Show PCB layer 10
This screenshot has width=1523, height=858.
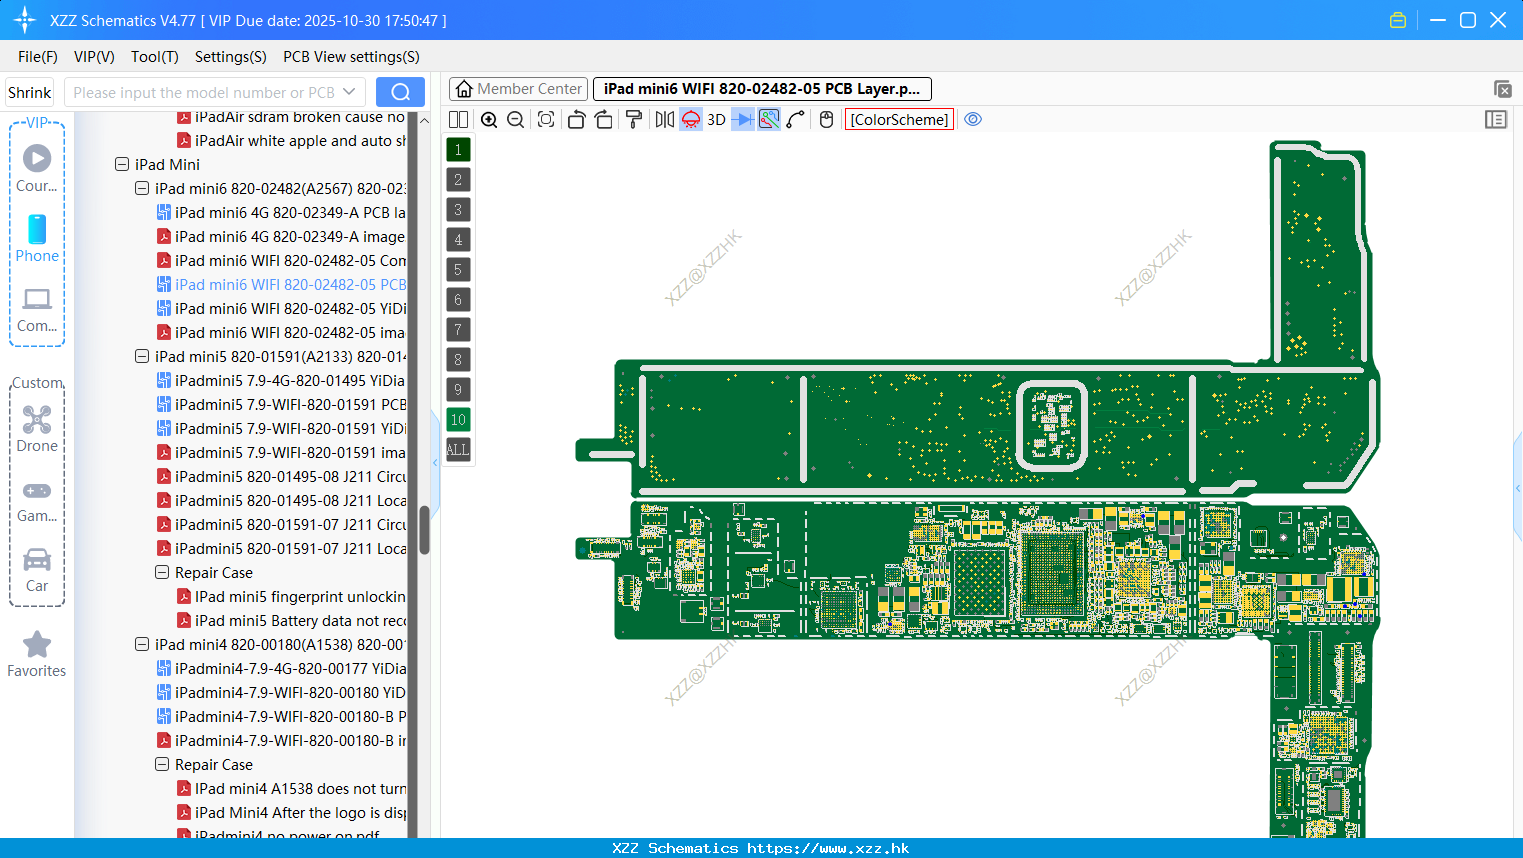coord(458,419)
